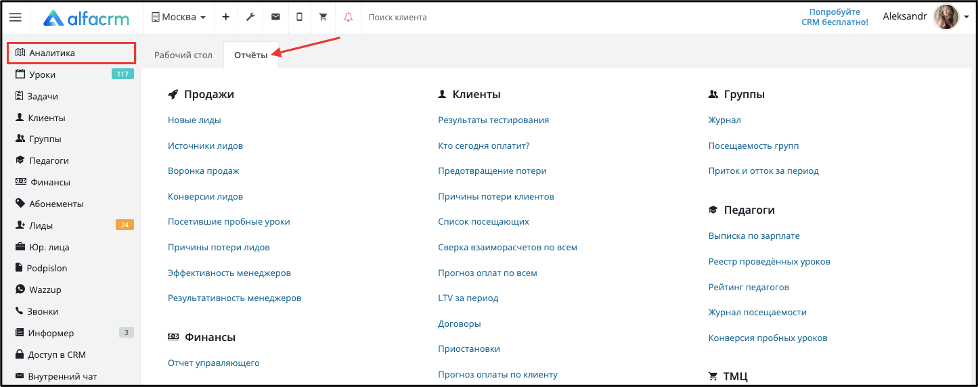
Task: Click the alfacrm logo
Action: click(86, 18)
